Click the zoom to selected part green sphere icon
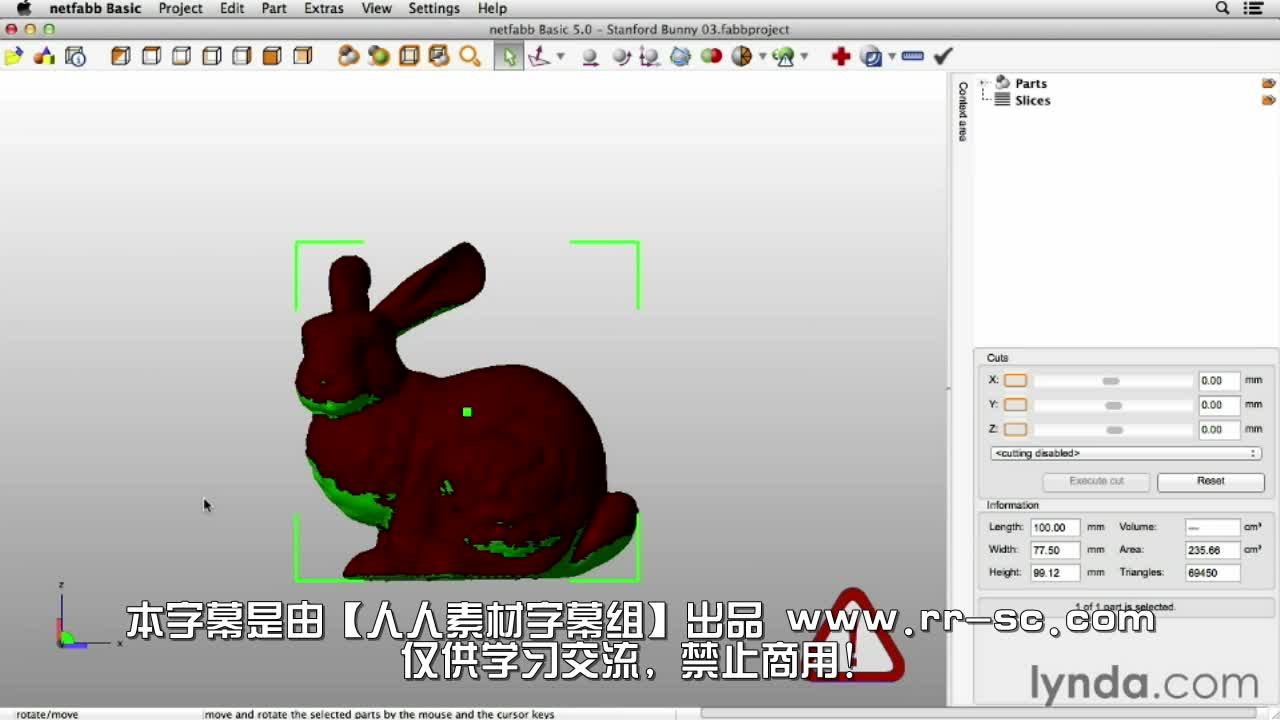 pos(379,57)
